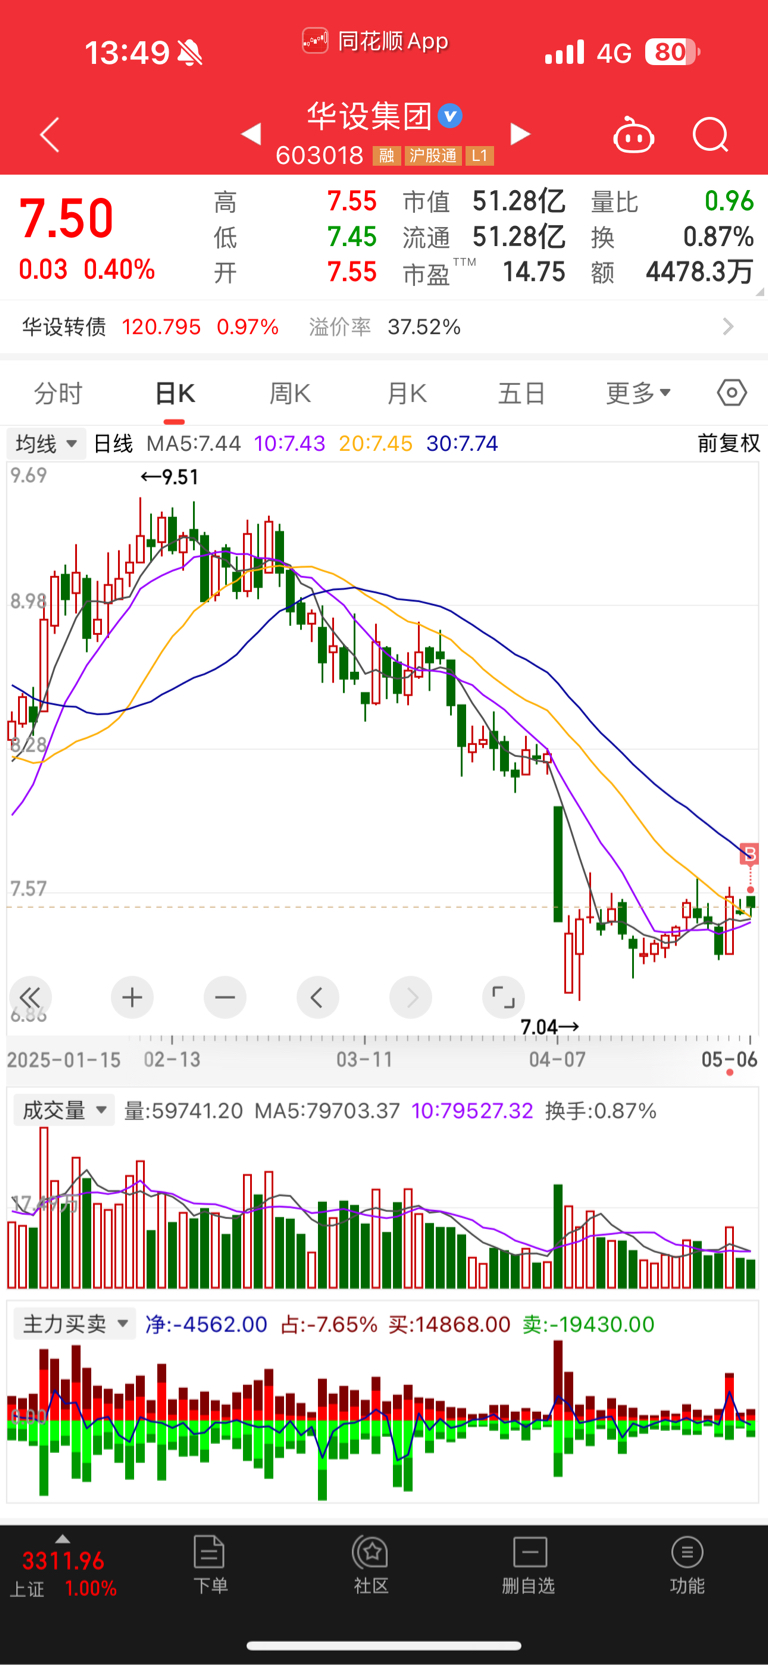Open chart settings hexagon icon

[732, 393]
